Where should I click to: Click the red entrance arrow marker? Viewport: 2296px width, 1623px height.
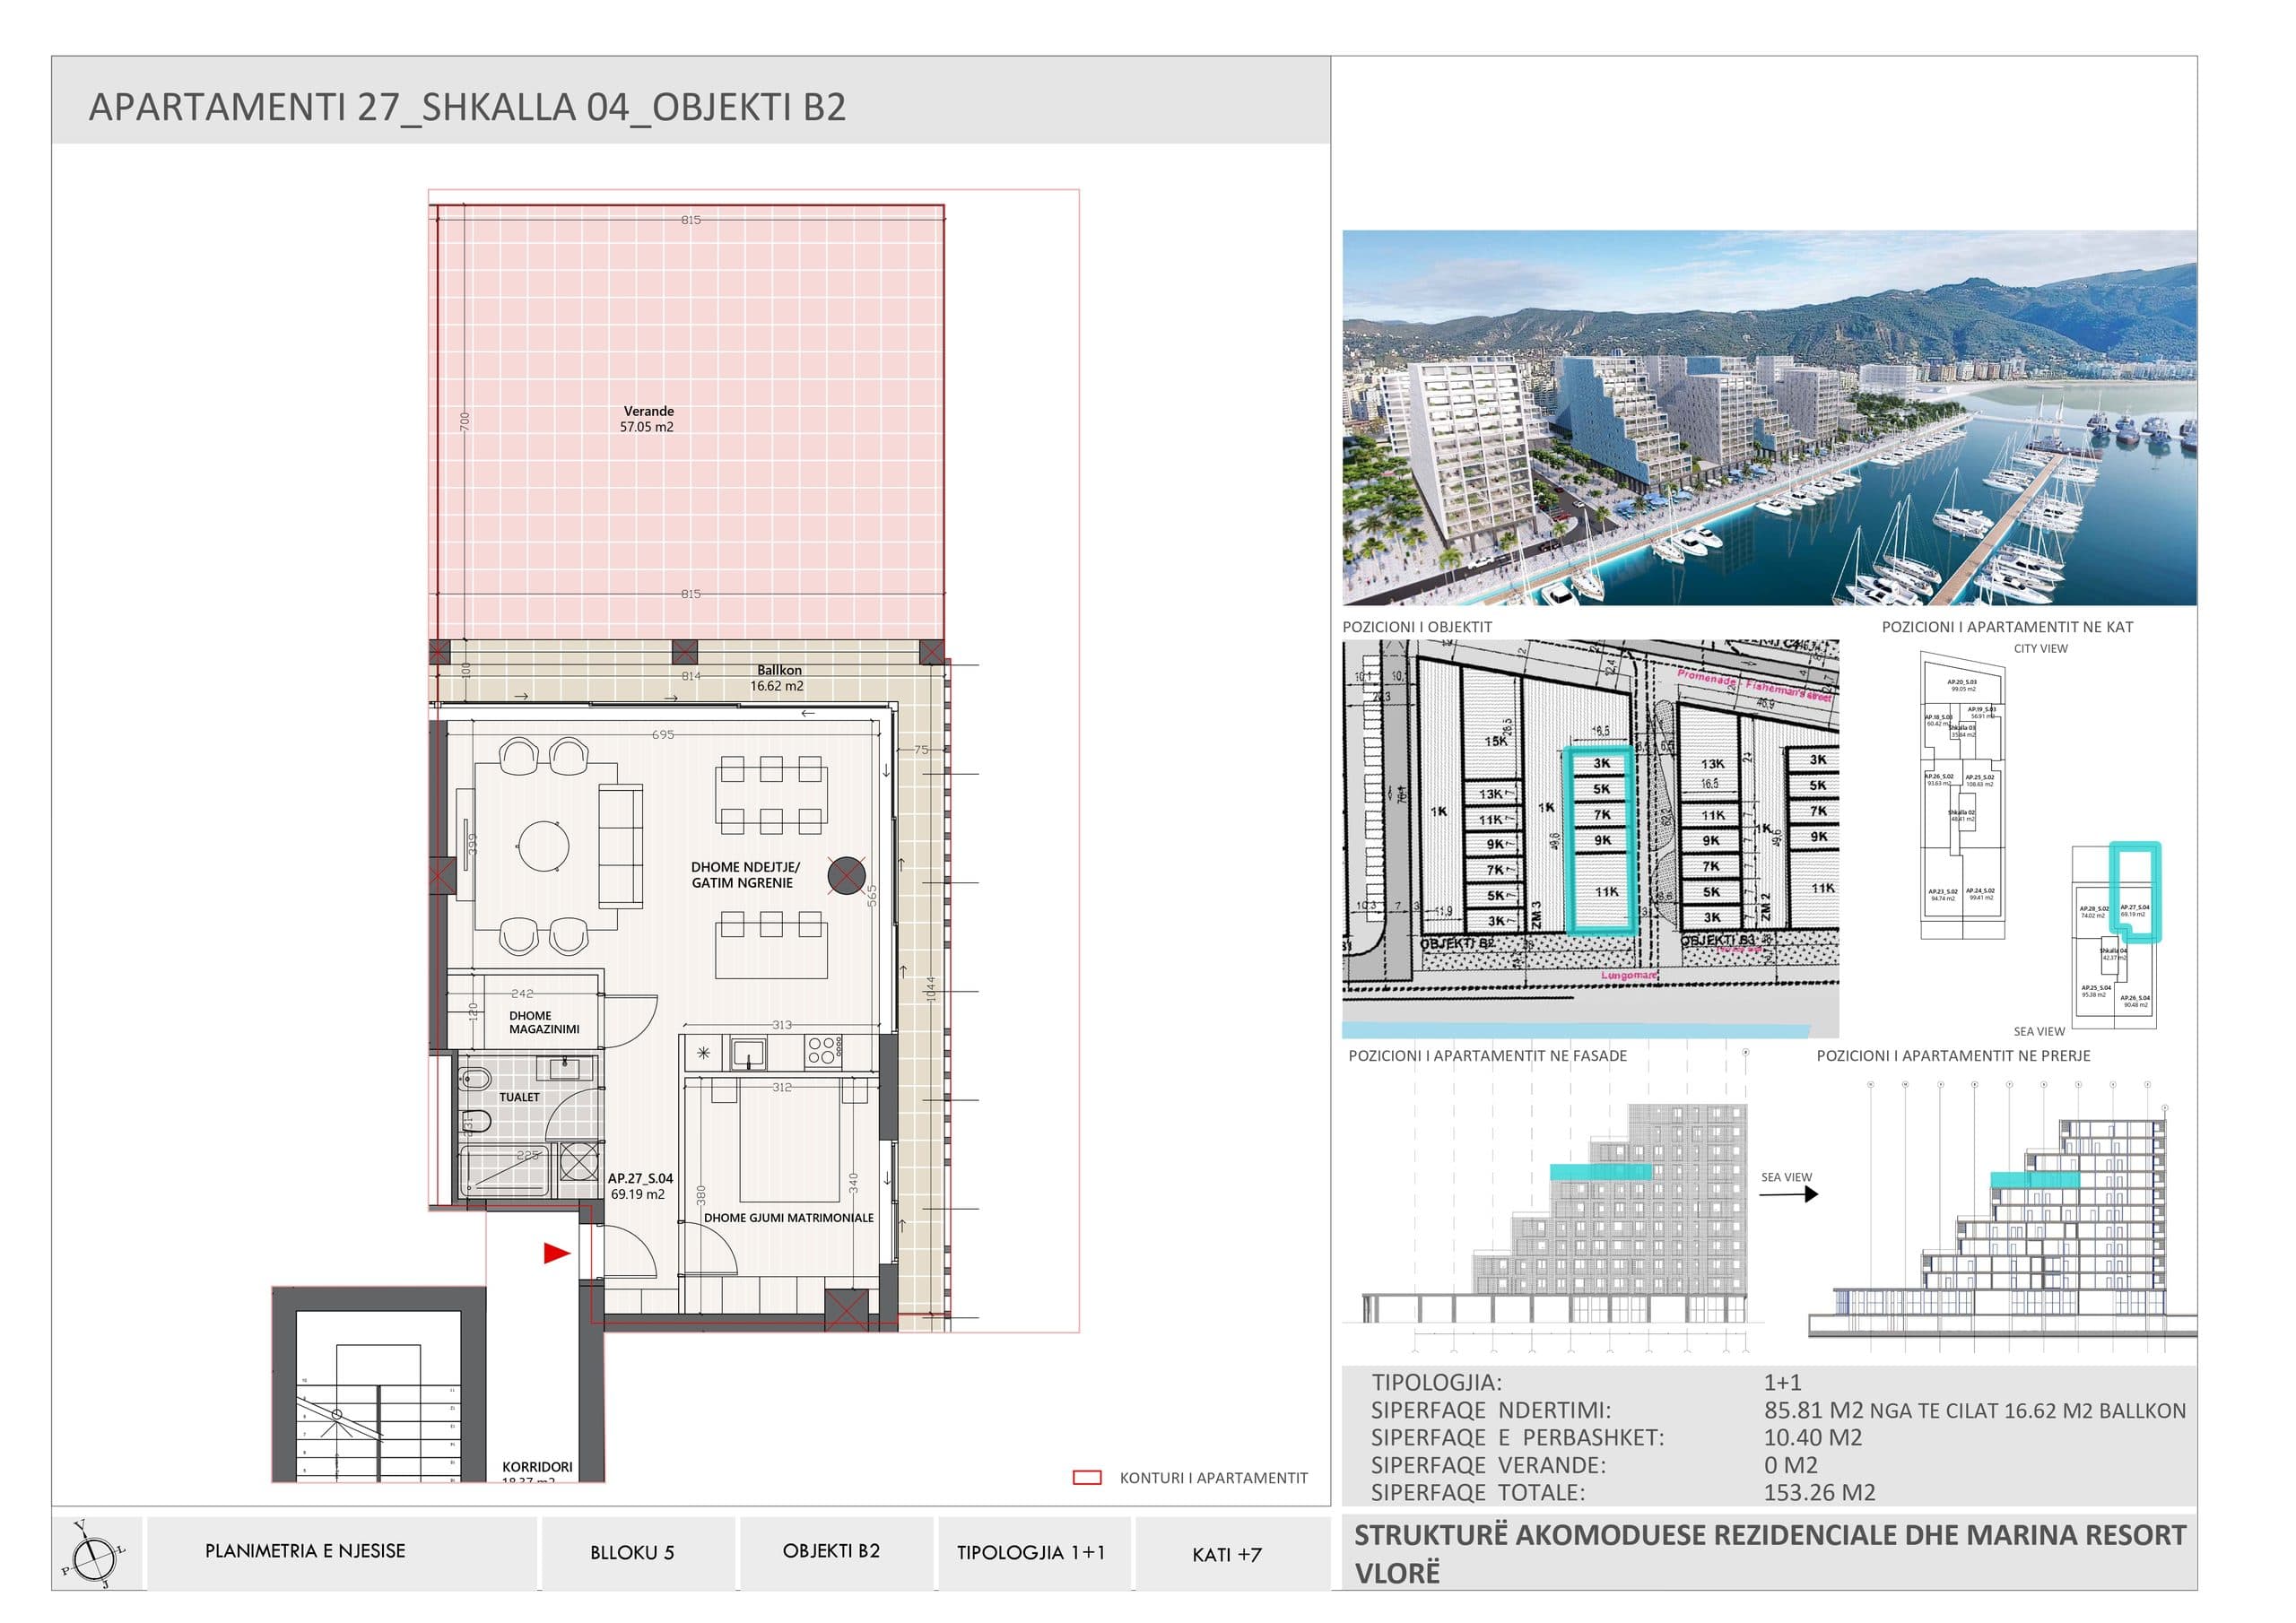coord(557,1253)
